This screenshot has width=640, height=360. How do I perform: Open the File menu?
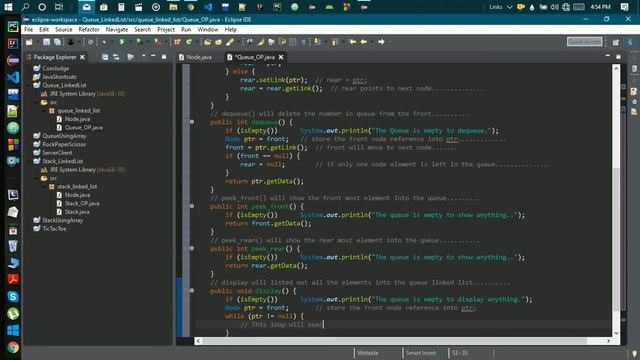(29, 29)
